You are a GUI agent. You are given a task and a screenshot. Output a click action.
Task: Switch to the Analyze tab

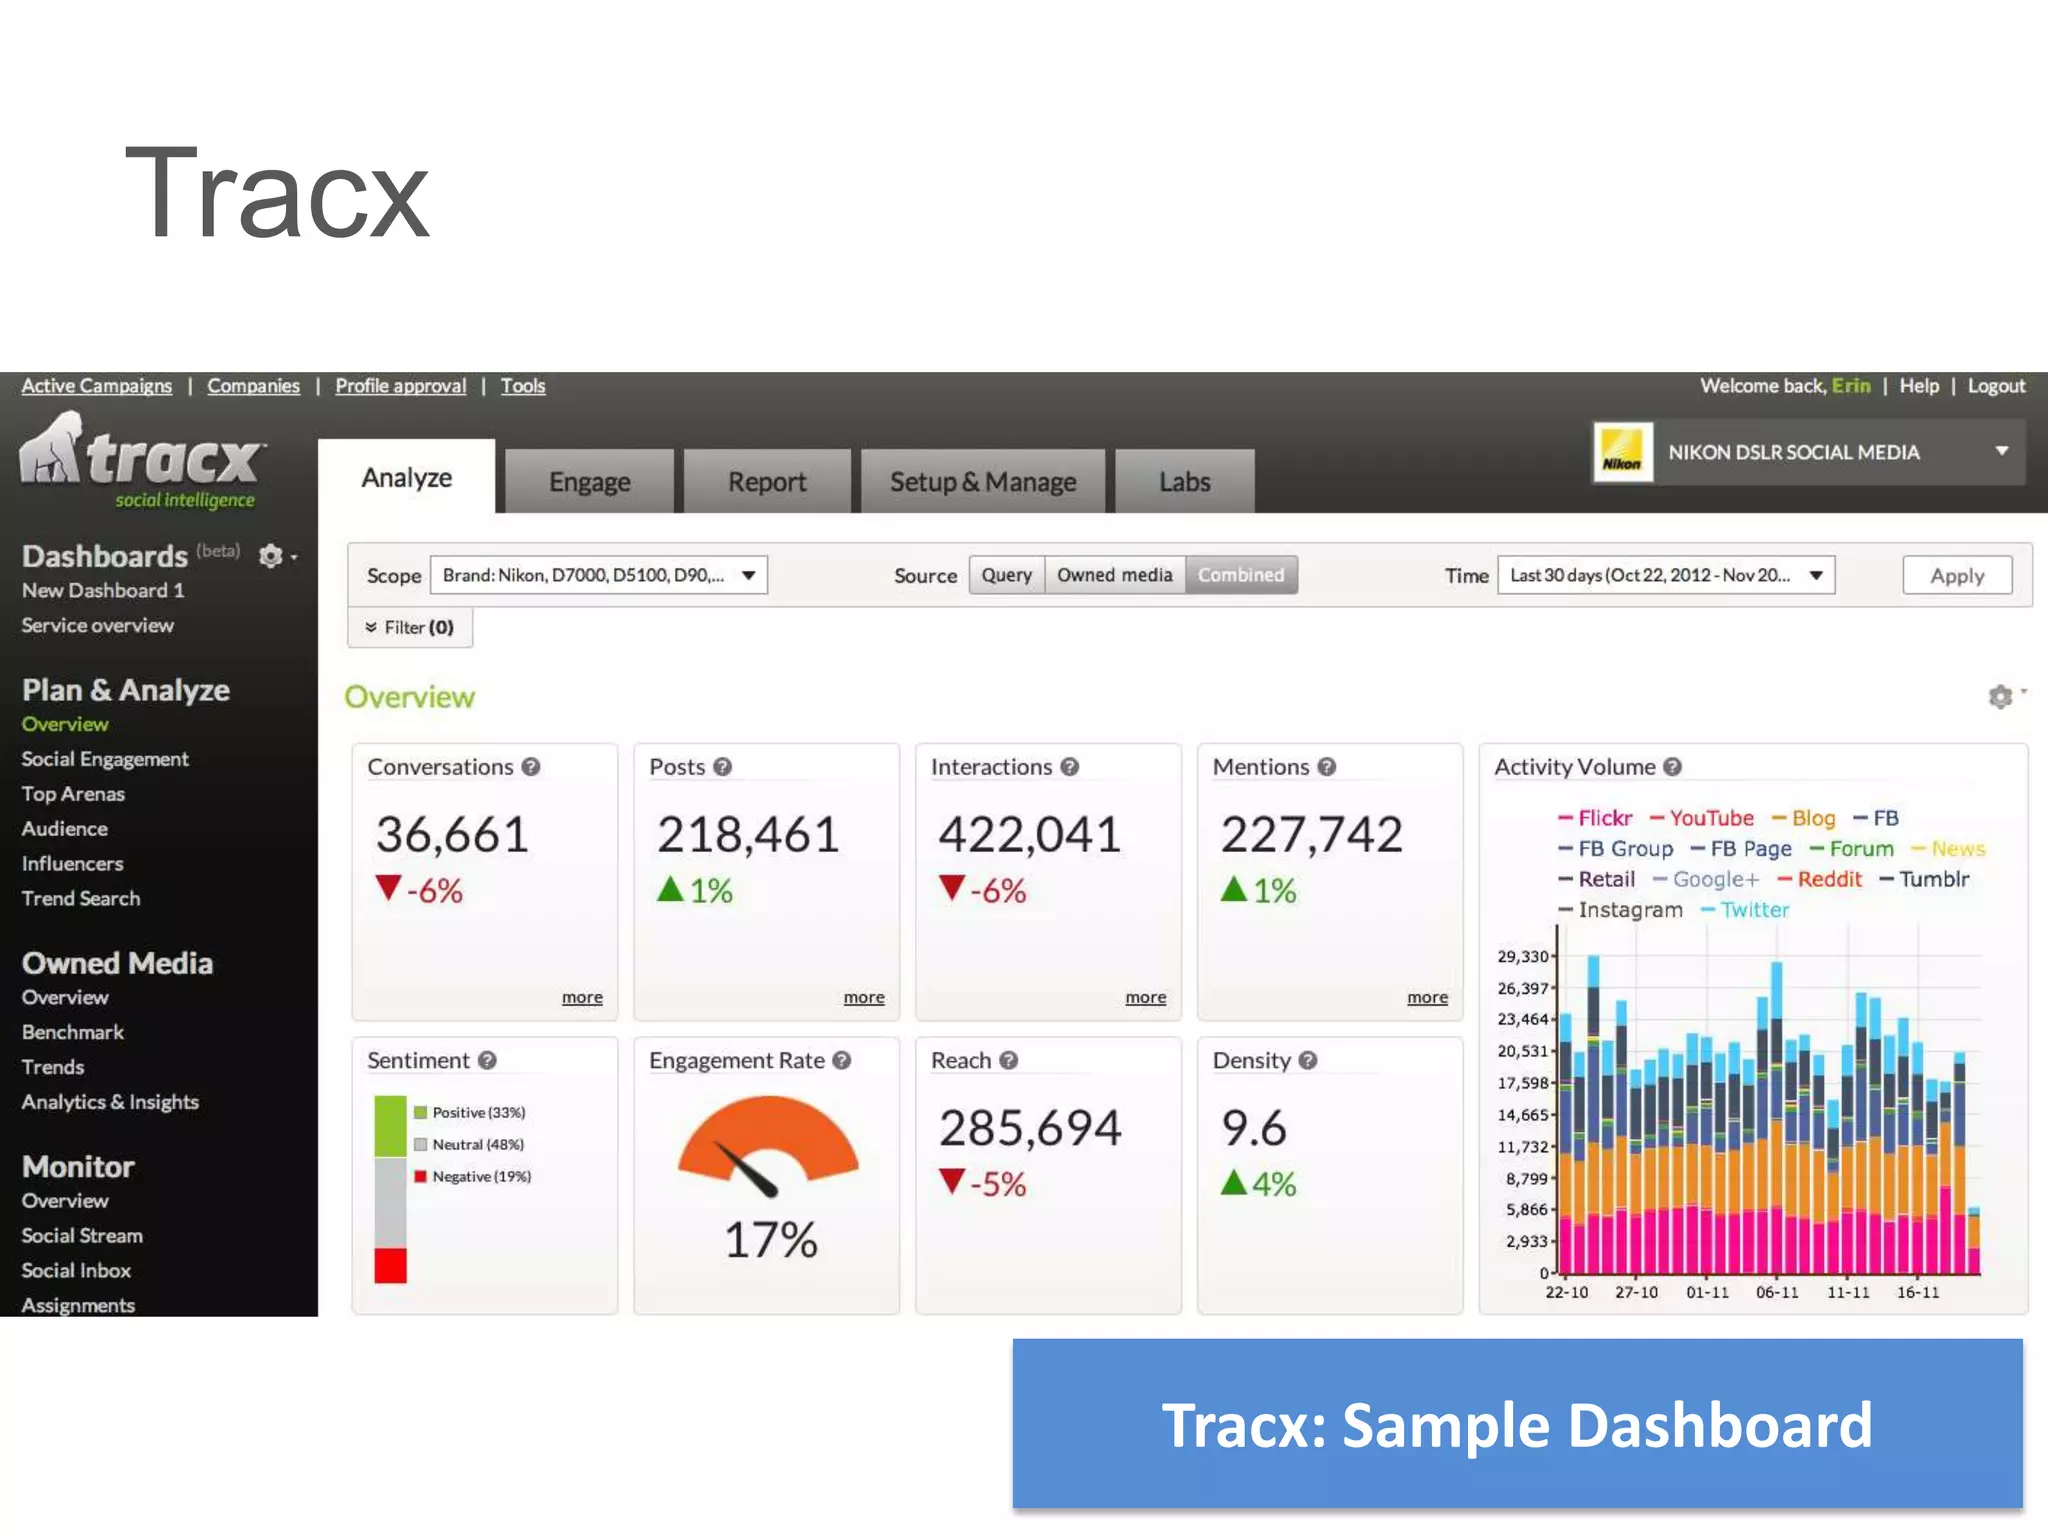[x=406, y=478]
